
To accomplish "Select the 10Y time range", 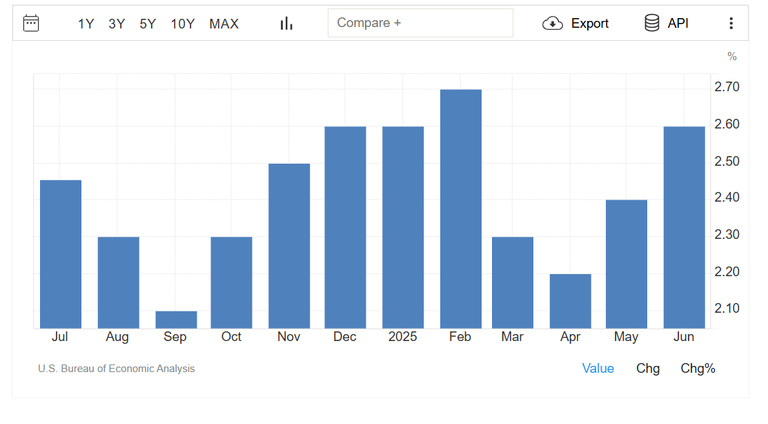I will click(x=183, y=24).
